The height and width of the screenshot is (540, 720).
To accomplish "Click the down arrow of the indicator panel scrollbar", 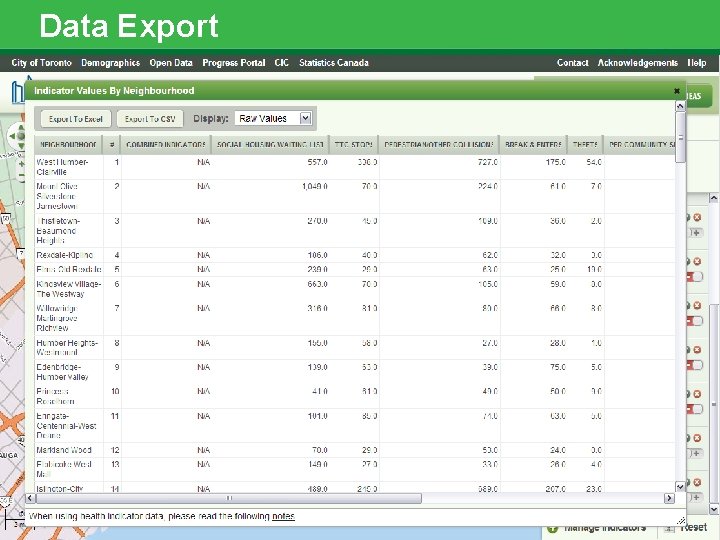I will click(x=714, y=509).
